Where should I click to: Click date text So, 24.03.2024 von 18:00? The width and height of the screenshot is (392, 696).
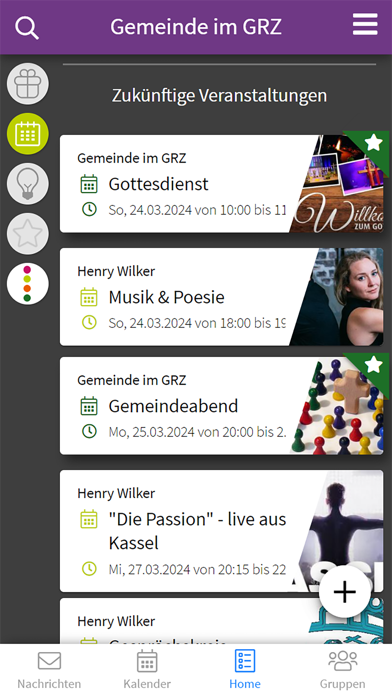(x=197, y=323)
